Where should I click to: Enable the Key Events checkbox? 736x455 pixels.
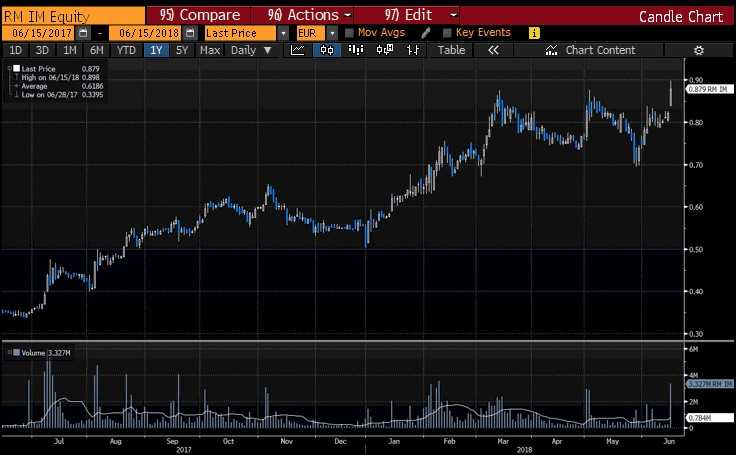point(447,33)
